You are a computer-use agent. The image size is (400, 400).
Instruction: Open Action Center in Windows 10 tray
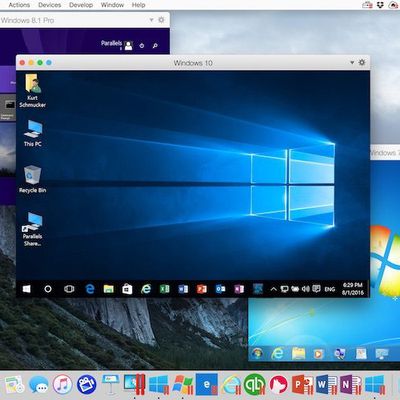(316, 289)
